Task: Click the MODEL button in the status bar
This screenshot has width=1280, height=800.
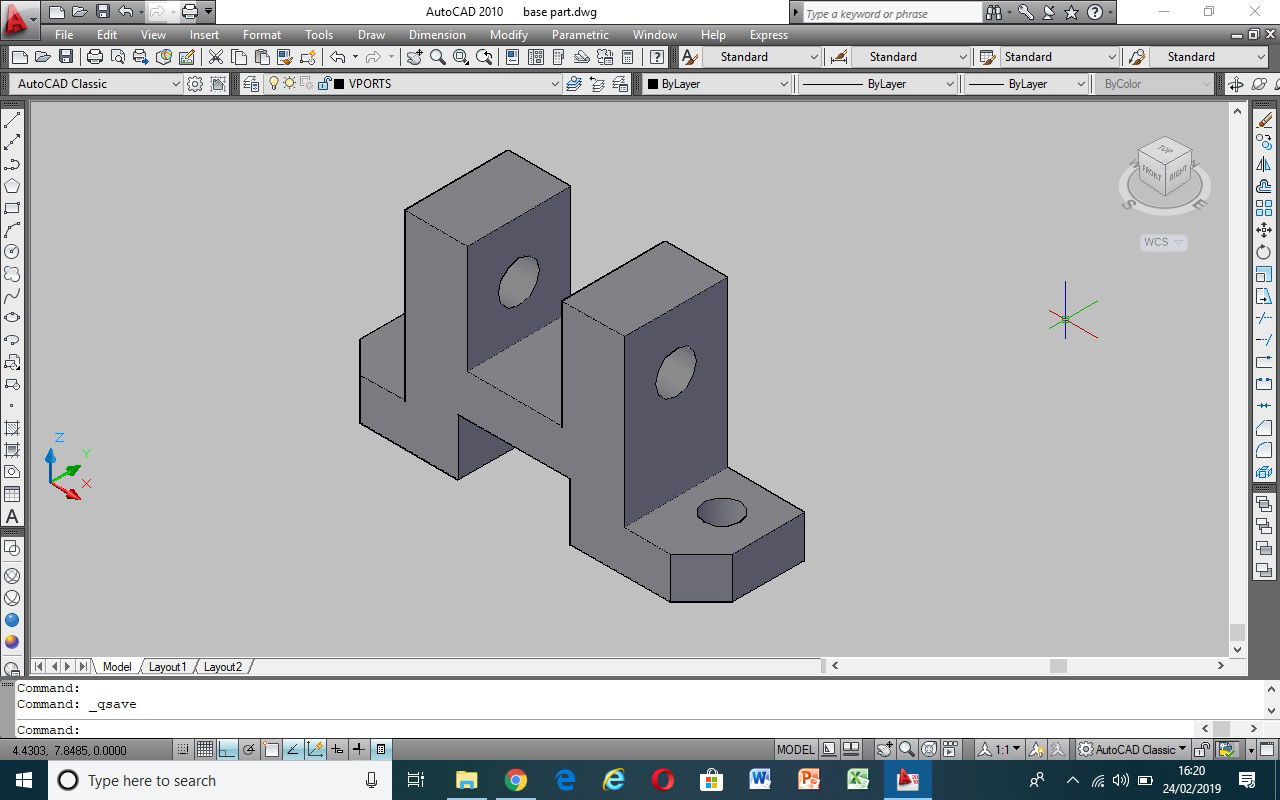Action: click(795, 748)
